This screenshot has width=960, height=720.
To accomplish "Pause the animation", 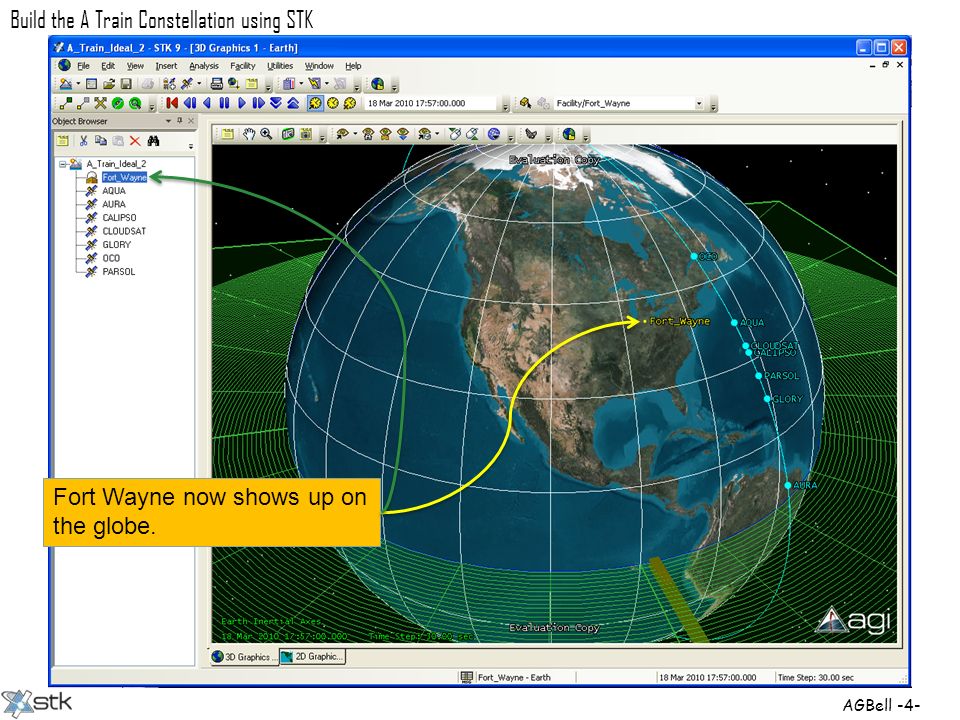I will click(x=224, y=103).
